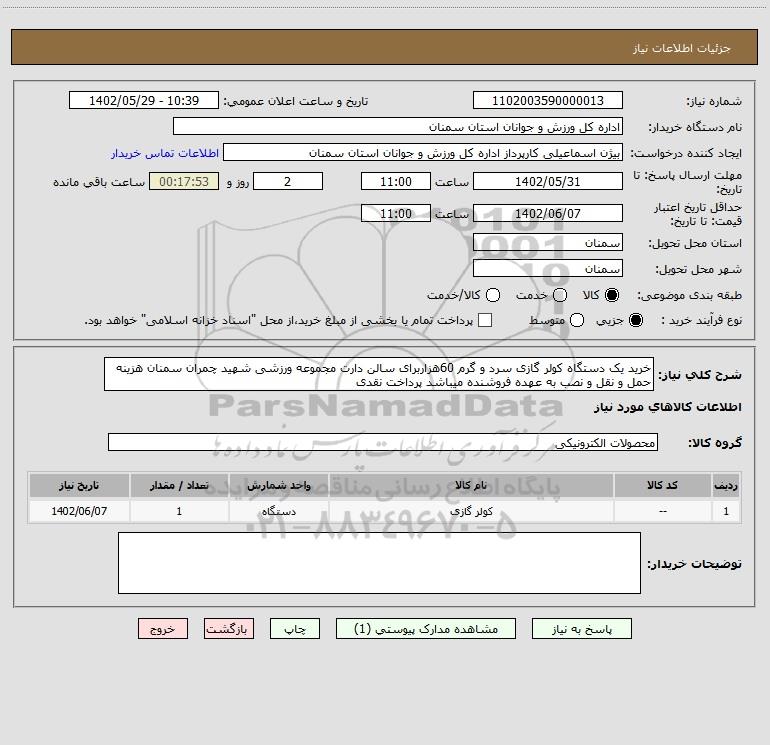Screen dimensions: 770x745
Task: Click the استان محل تحویل field
Action: pyautogui.click(x=548, y=243)
